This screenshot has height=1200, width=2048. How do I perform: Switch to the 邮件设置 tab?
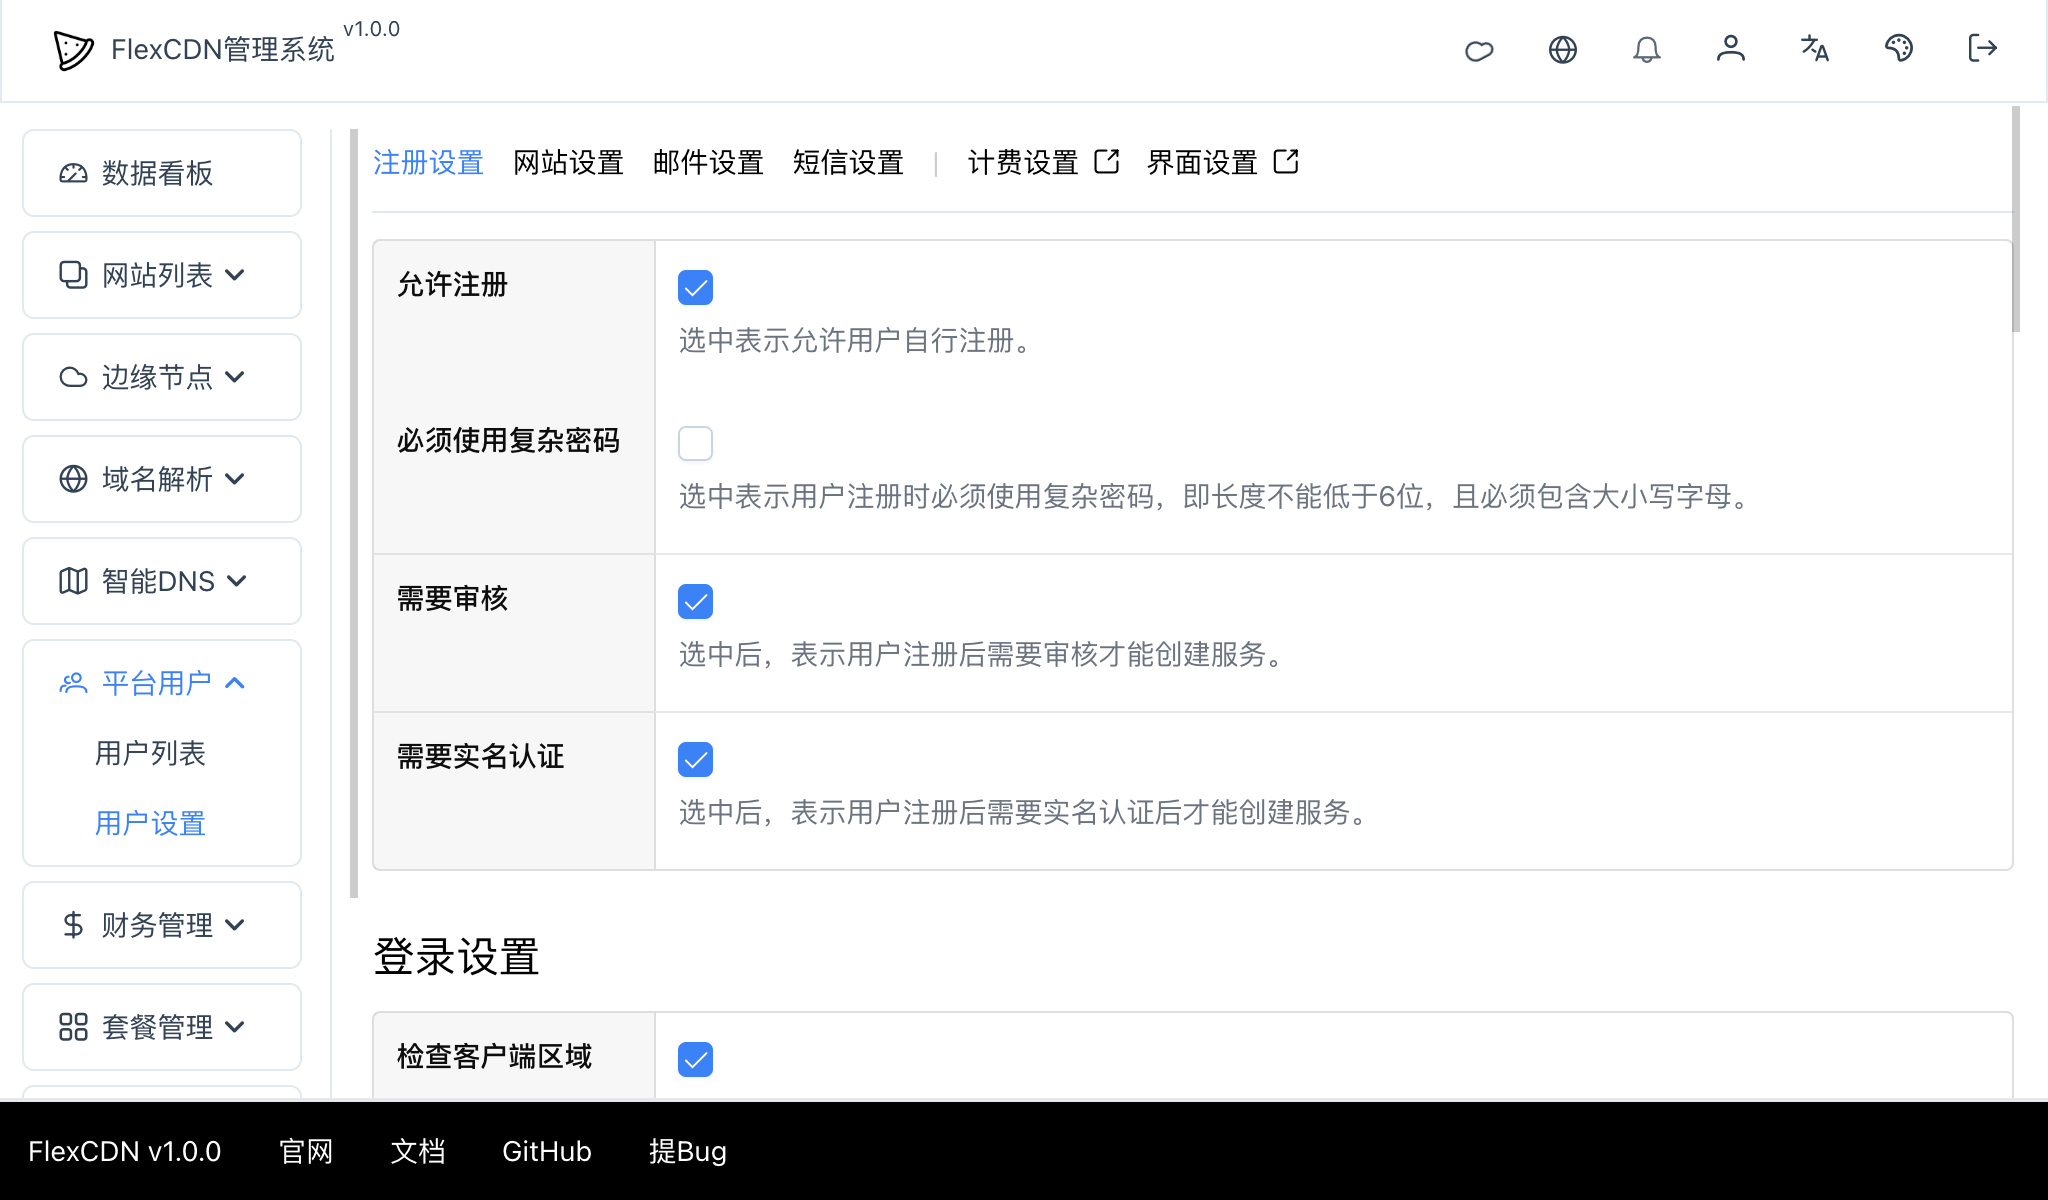(708, 162)
